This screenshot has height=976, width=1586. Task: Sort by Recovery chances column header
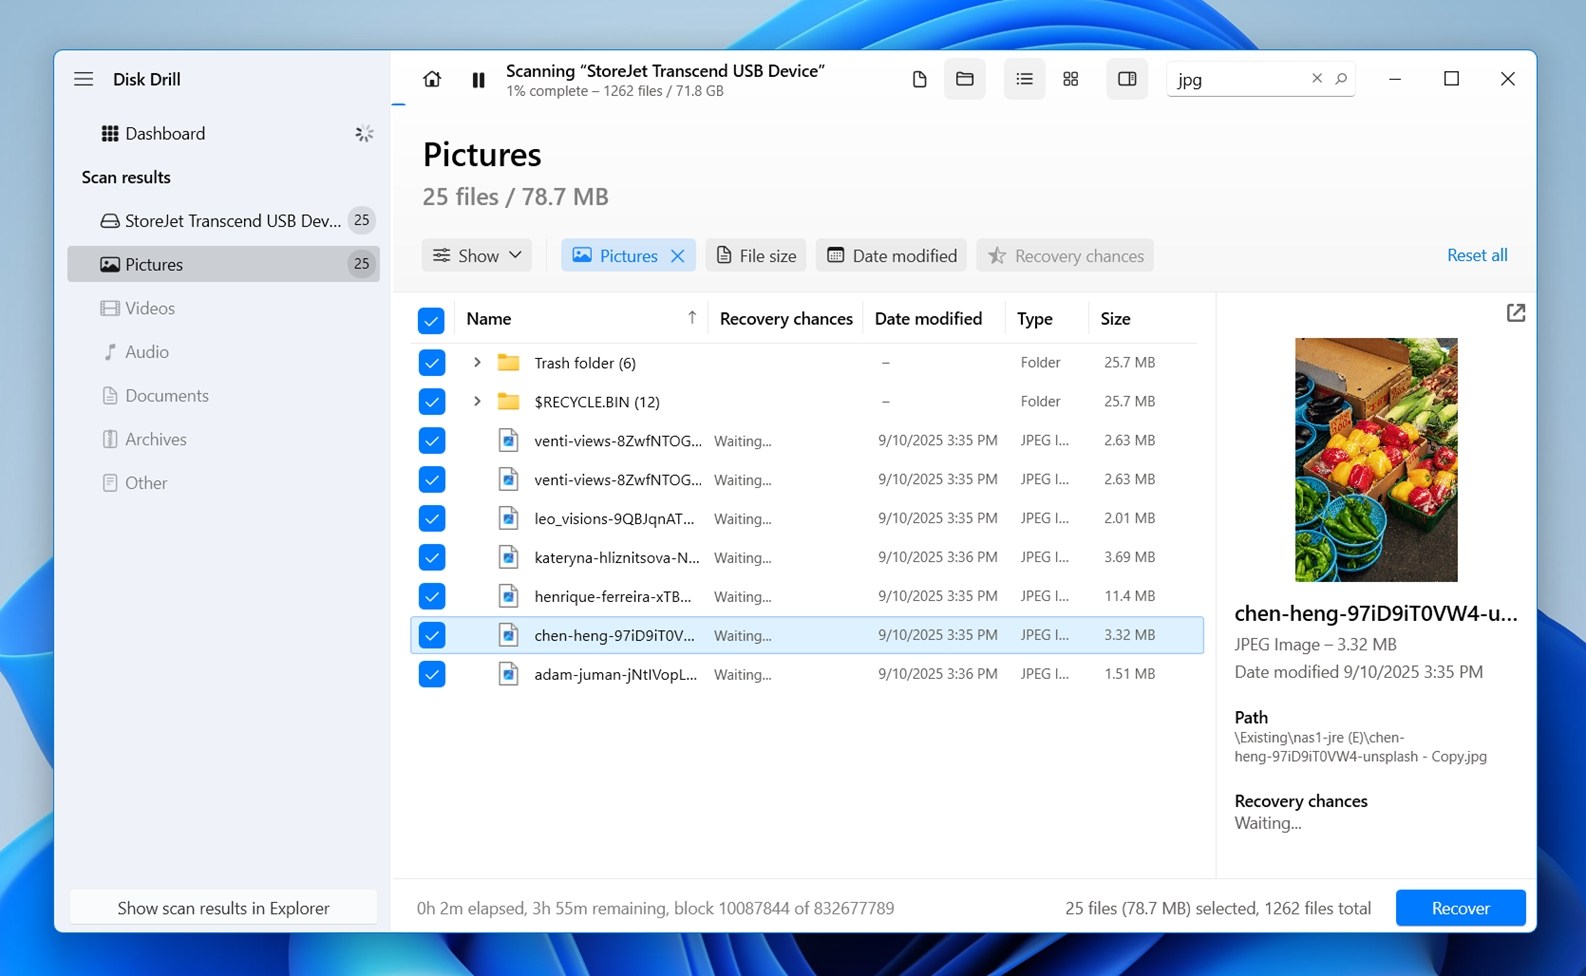point(786,319)
